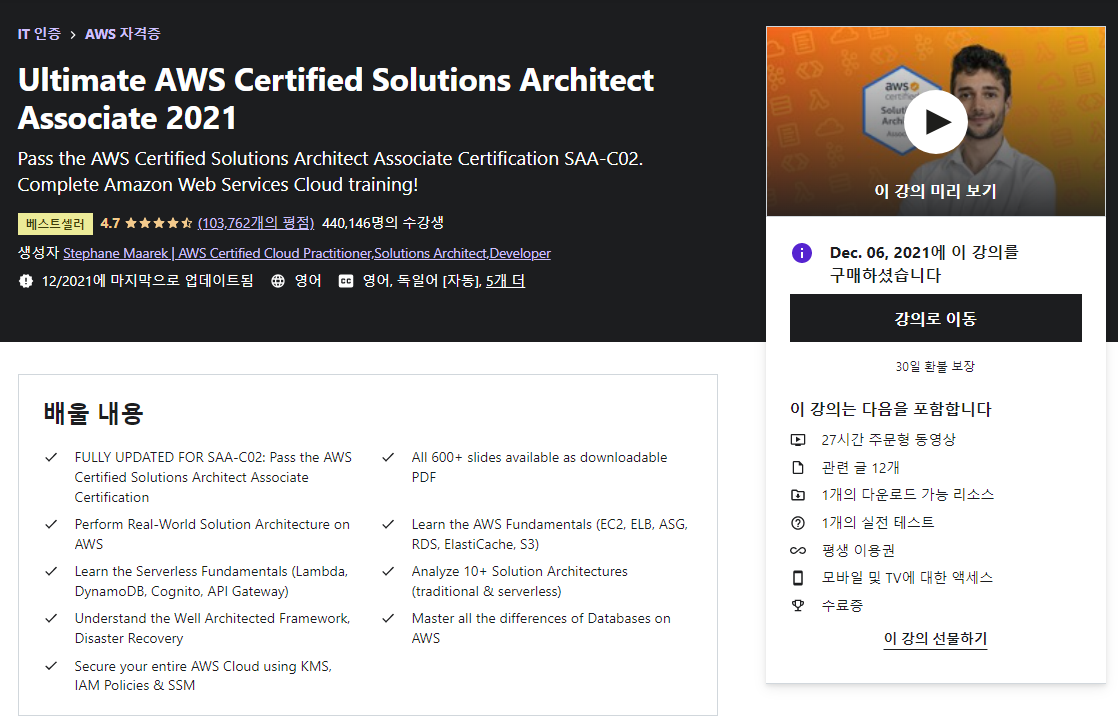Viewport: 1118px width, 716px height.
Task: Click checkmark beside All 600+ slides item
Action: (388, 457)
